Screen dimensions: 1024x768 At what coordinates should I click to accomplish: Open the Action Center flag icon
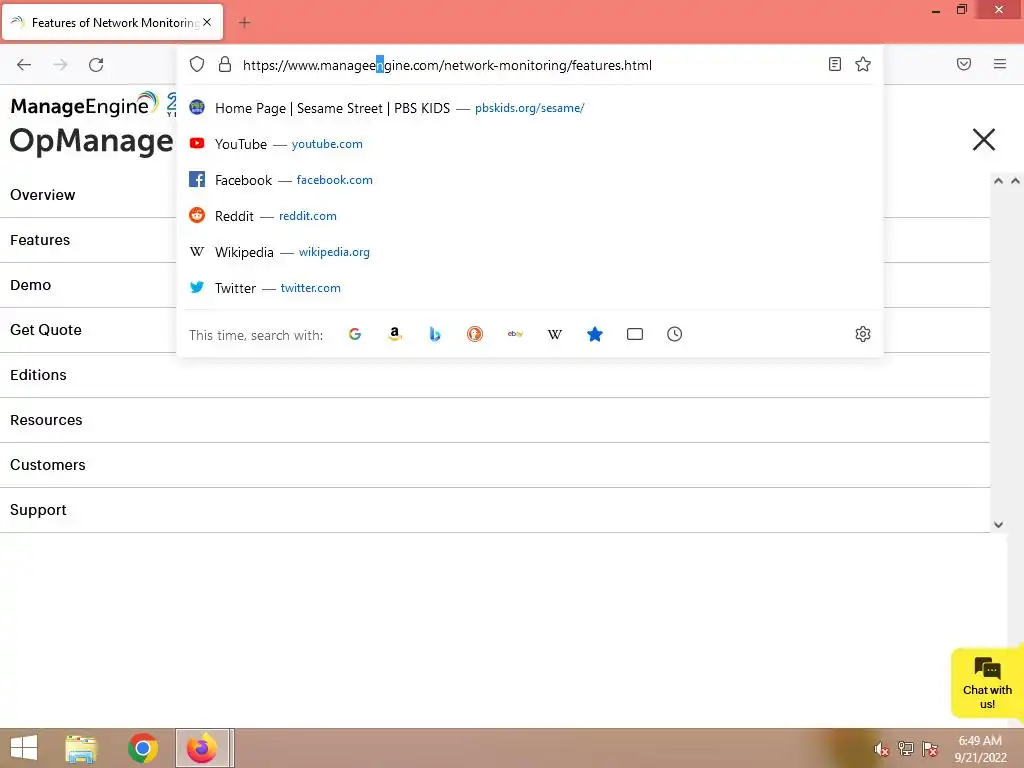coord(930,748)
